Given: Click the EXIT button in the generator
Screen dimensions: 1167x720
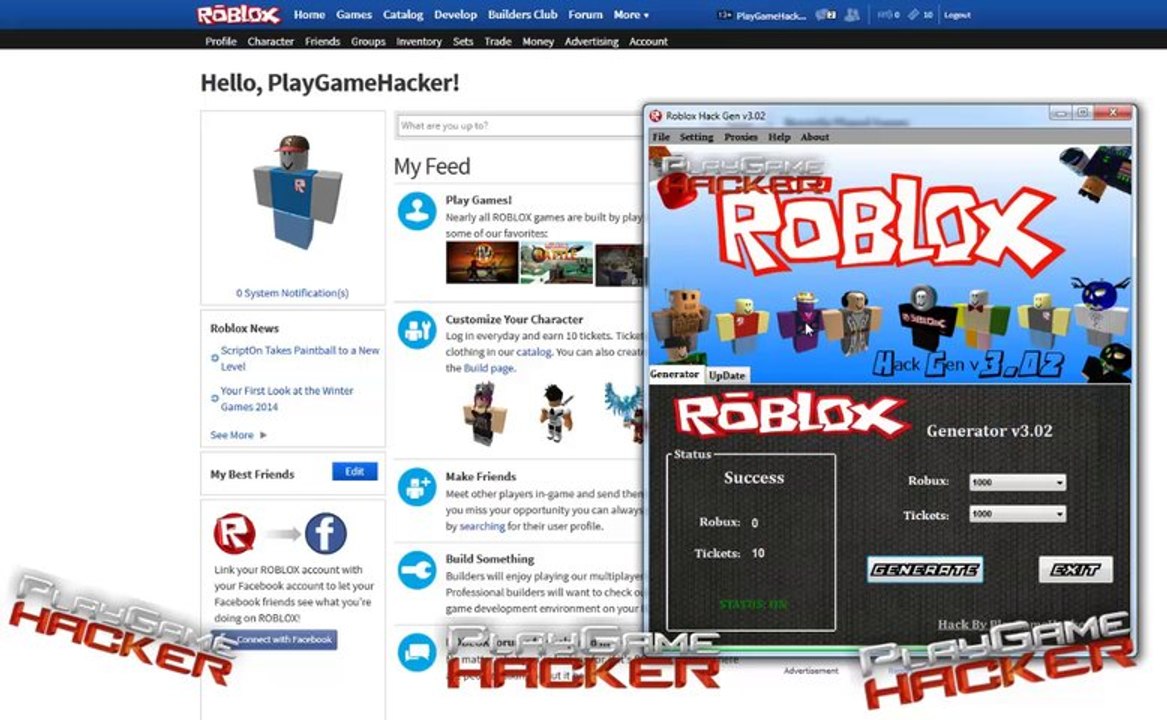Looking at the screenshot, I should 1075,570.
